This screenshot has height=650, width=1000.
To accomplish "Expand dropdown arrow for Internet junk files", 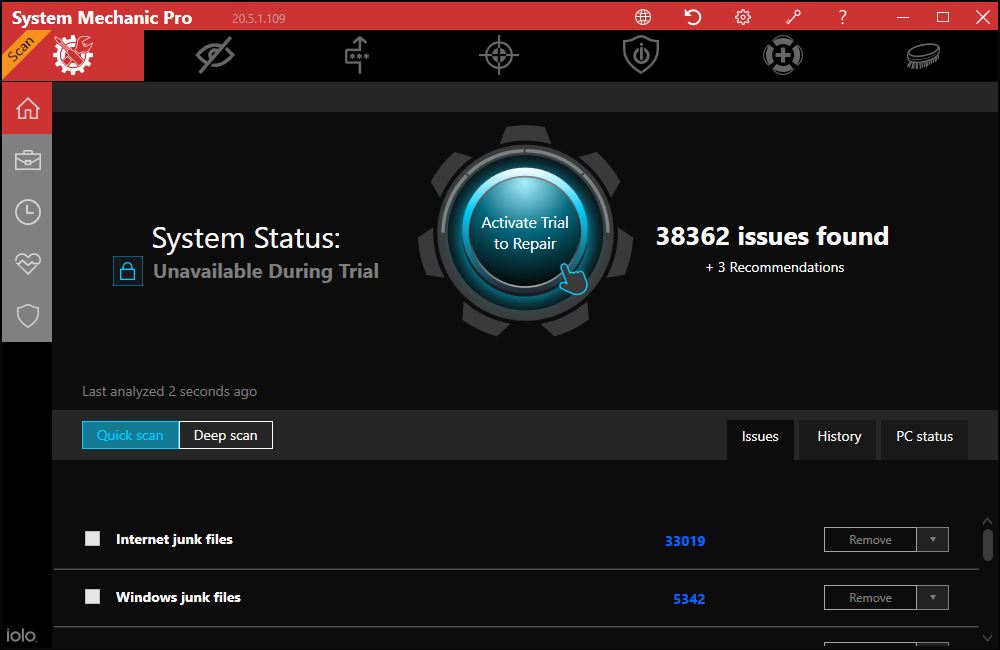I will pyautogui.click(x=932, y=540).
